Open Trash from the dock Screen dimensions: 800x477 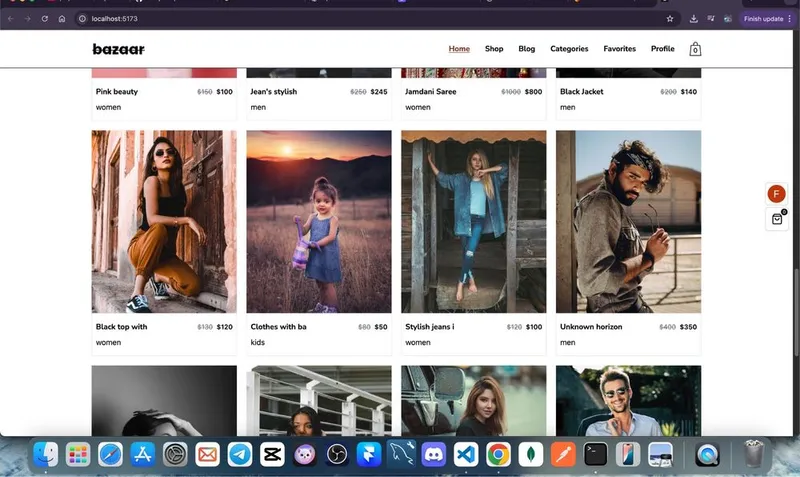pyautogui.click(x=754, y=454)
